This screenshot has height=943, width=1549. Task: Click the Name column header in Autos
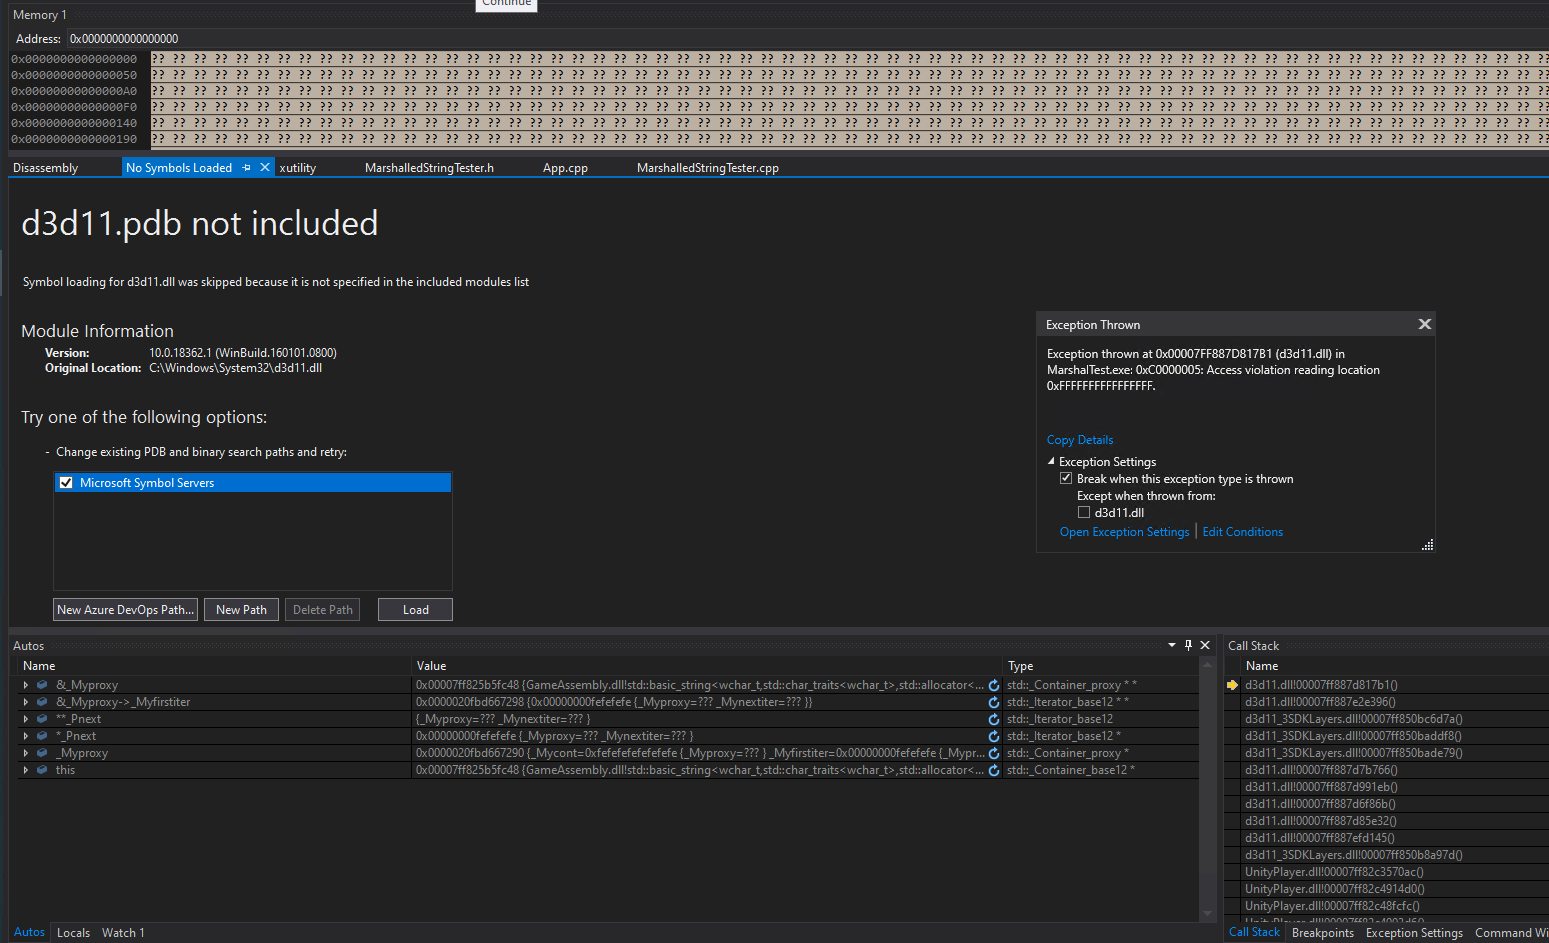(214, 666)
